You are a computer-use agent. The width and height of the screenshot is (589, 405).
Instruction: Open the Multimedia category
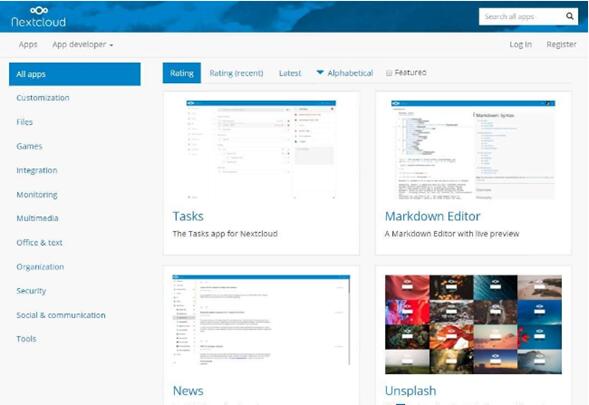pos(37,218)
